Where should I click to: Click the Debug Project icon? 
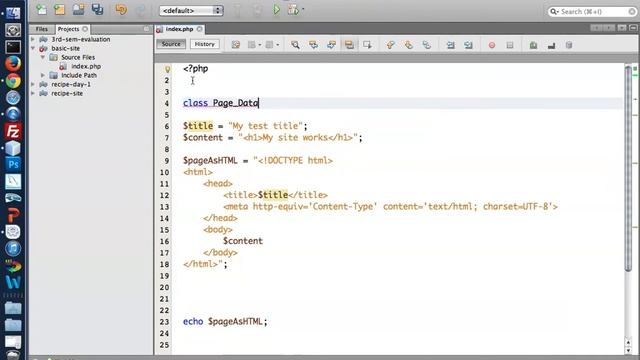click(x=293, y=10)
